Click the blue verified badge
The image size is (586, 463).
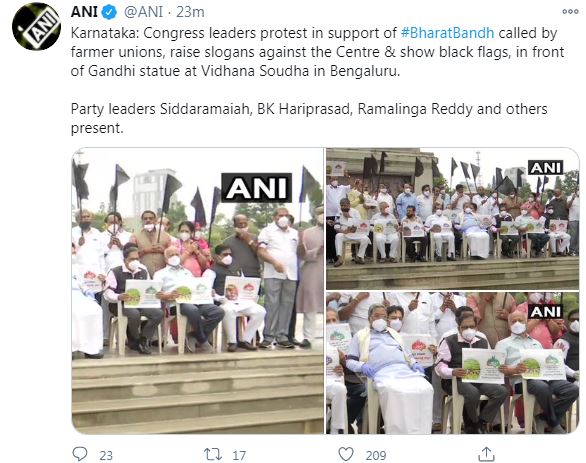point(110,12)
